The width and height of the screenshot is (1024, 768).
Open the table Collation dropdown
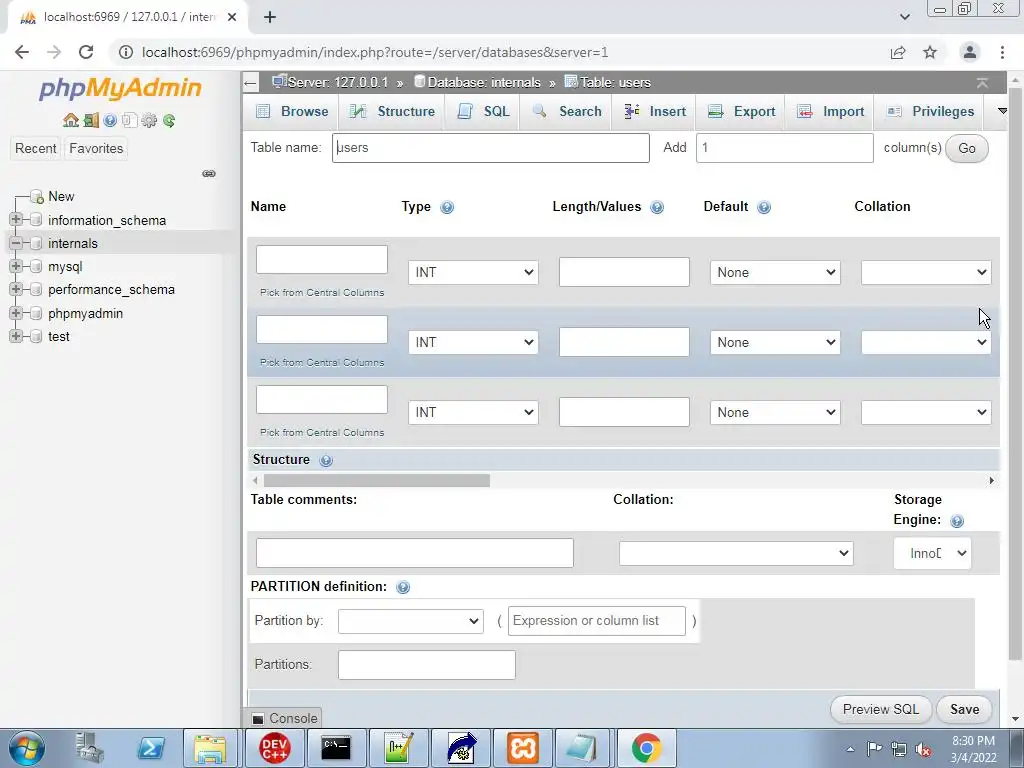(x=736, y=553)
